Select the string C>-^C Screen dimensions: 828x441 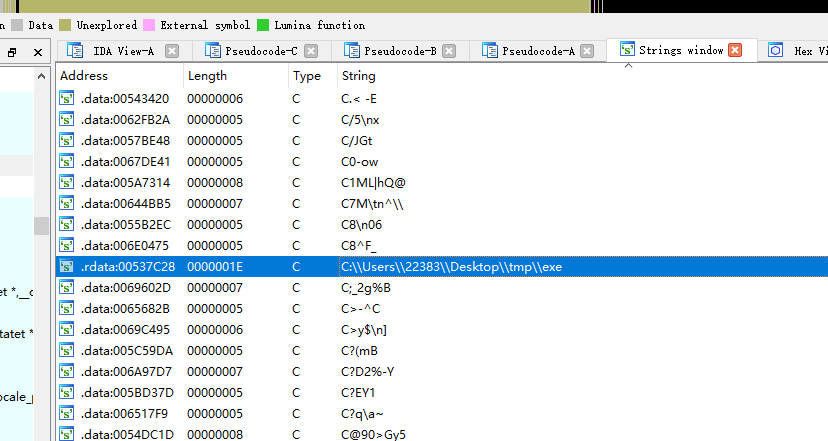tap(361, 308)
